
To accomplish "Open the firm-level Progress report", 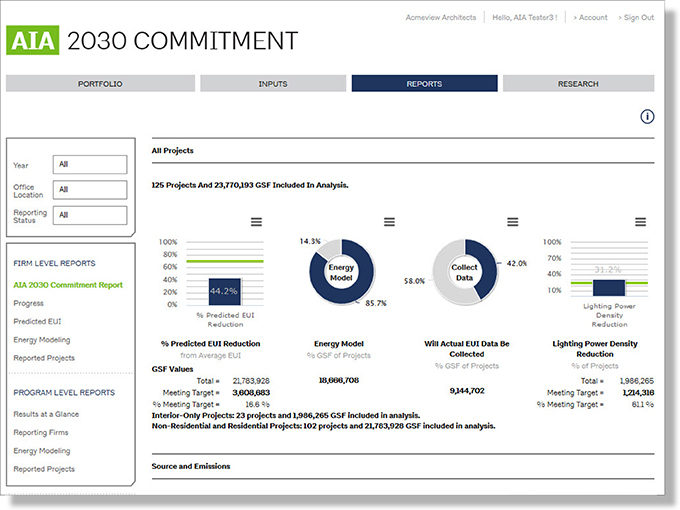I will [29, 303].
